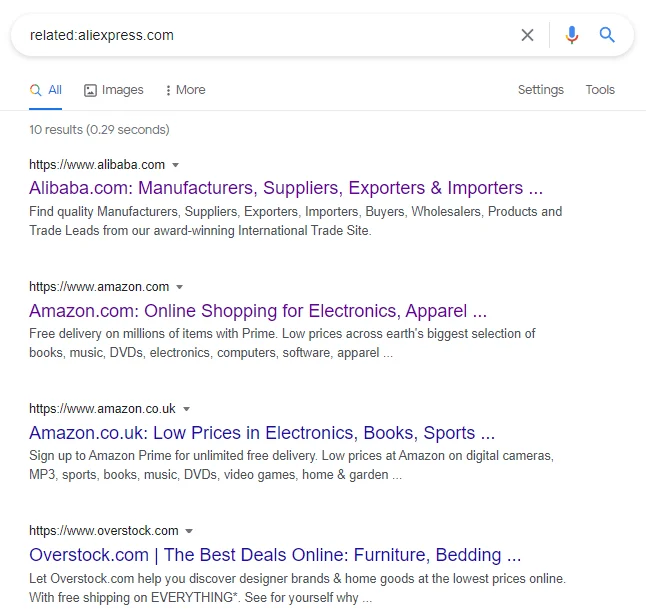The height and width of the screenshot is (611, 646).
Task: Expand amazon.com URL dropdown arrow
Action: point(180,287)
